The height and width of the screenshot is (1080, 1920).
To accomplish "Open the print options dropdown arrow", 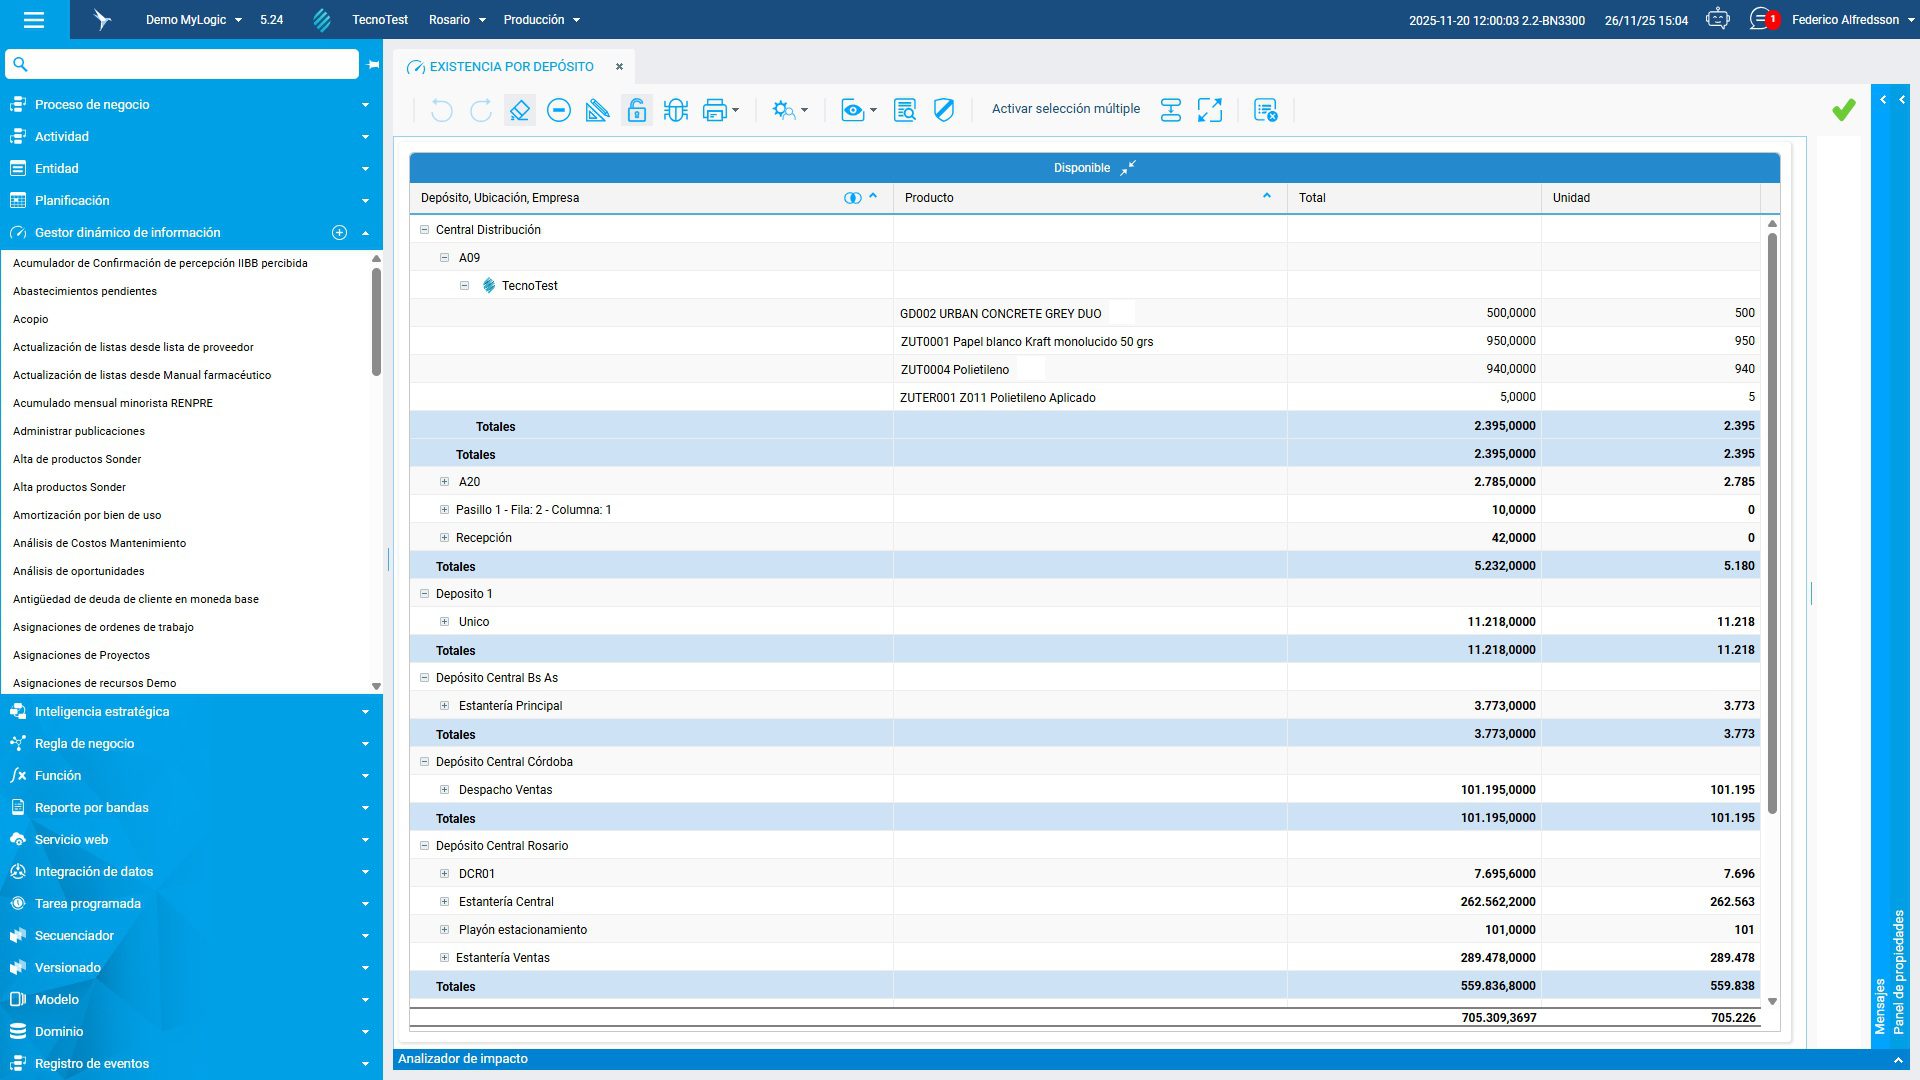I will click(x=736, y=110).
